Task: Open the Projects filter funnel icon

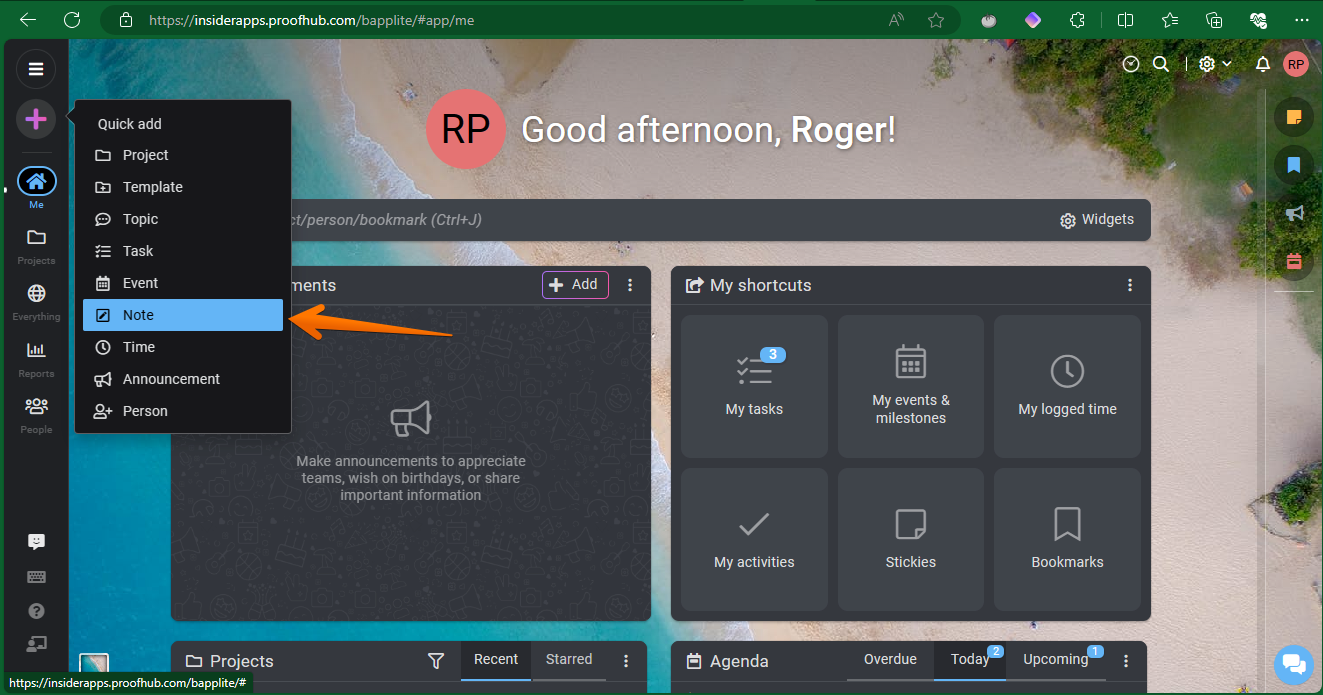Action: tap(435, 661)
